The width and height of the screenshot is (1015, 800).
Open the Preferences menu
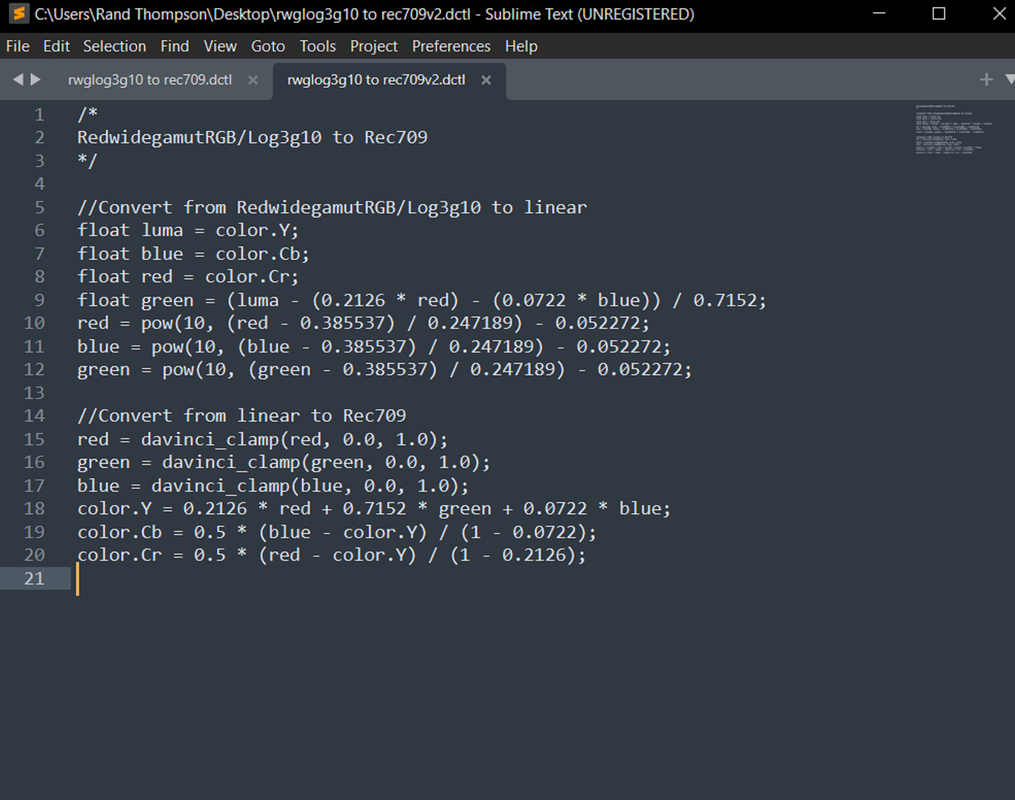(451, 47)
